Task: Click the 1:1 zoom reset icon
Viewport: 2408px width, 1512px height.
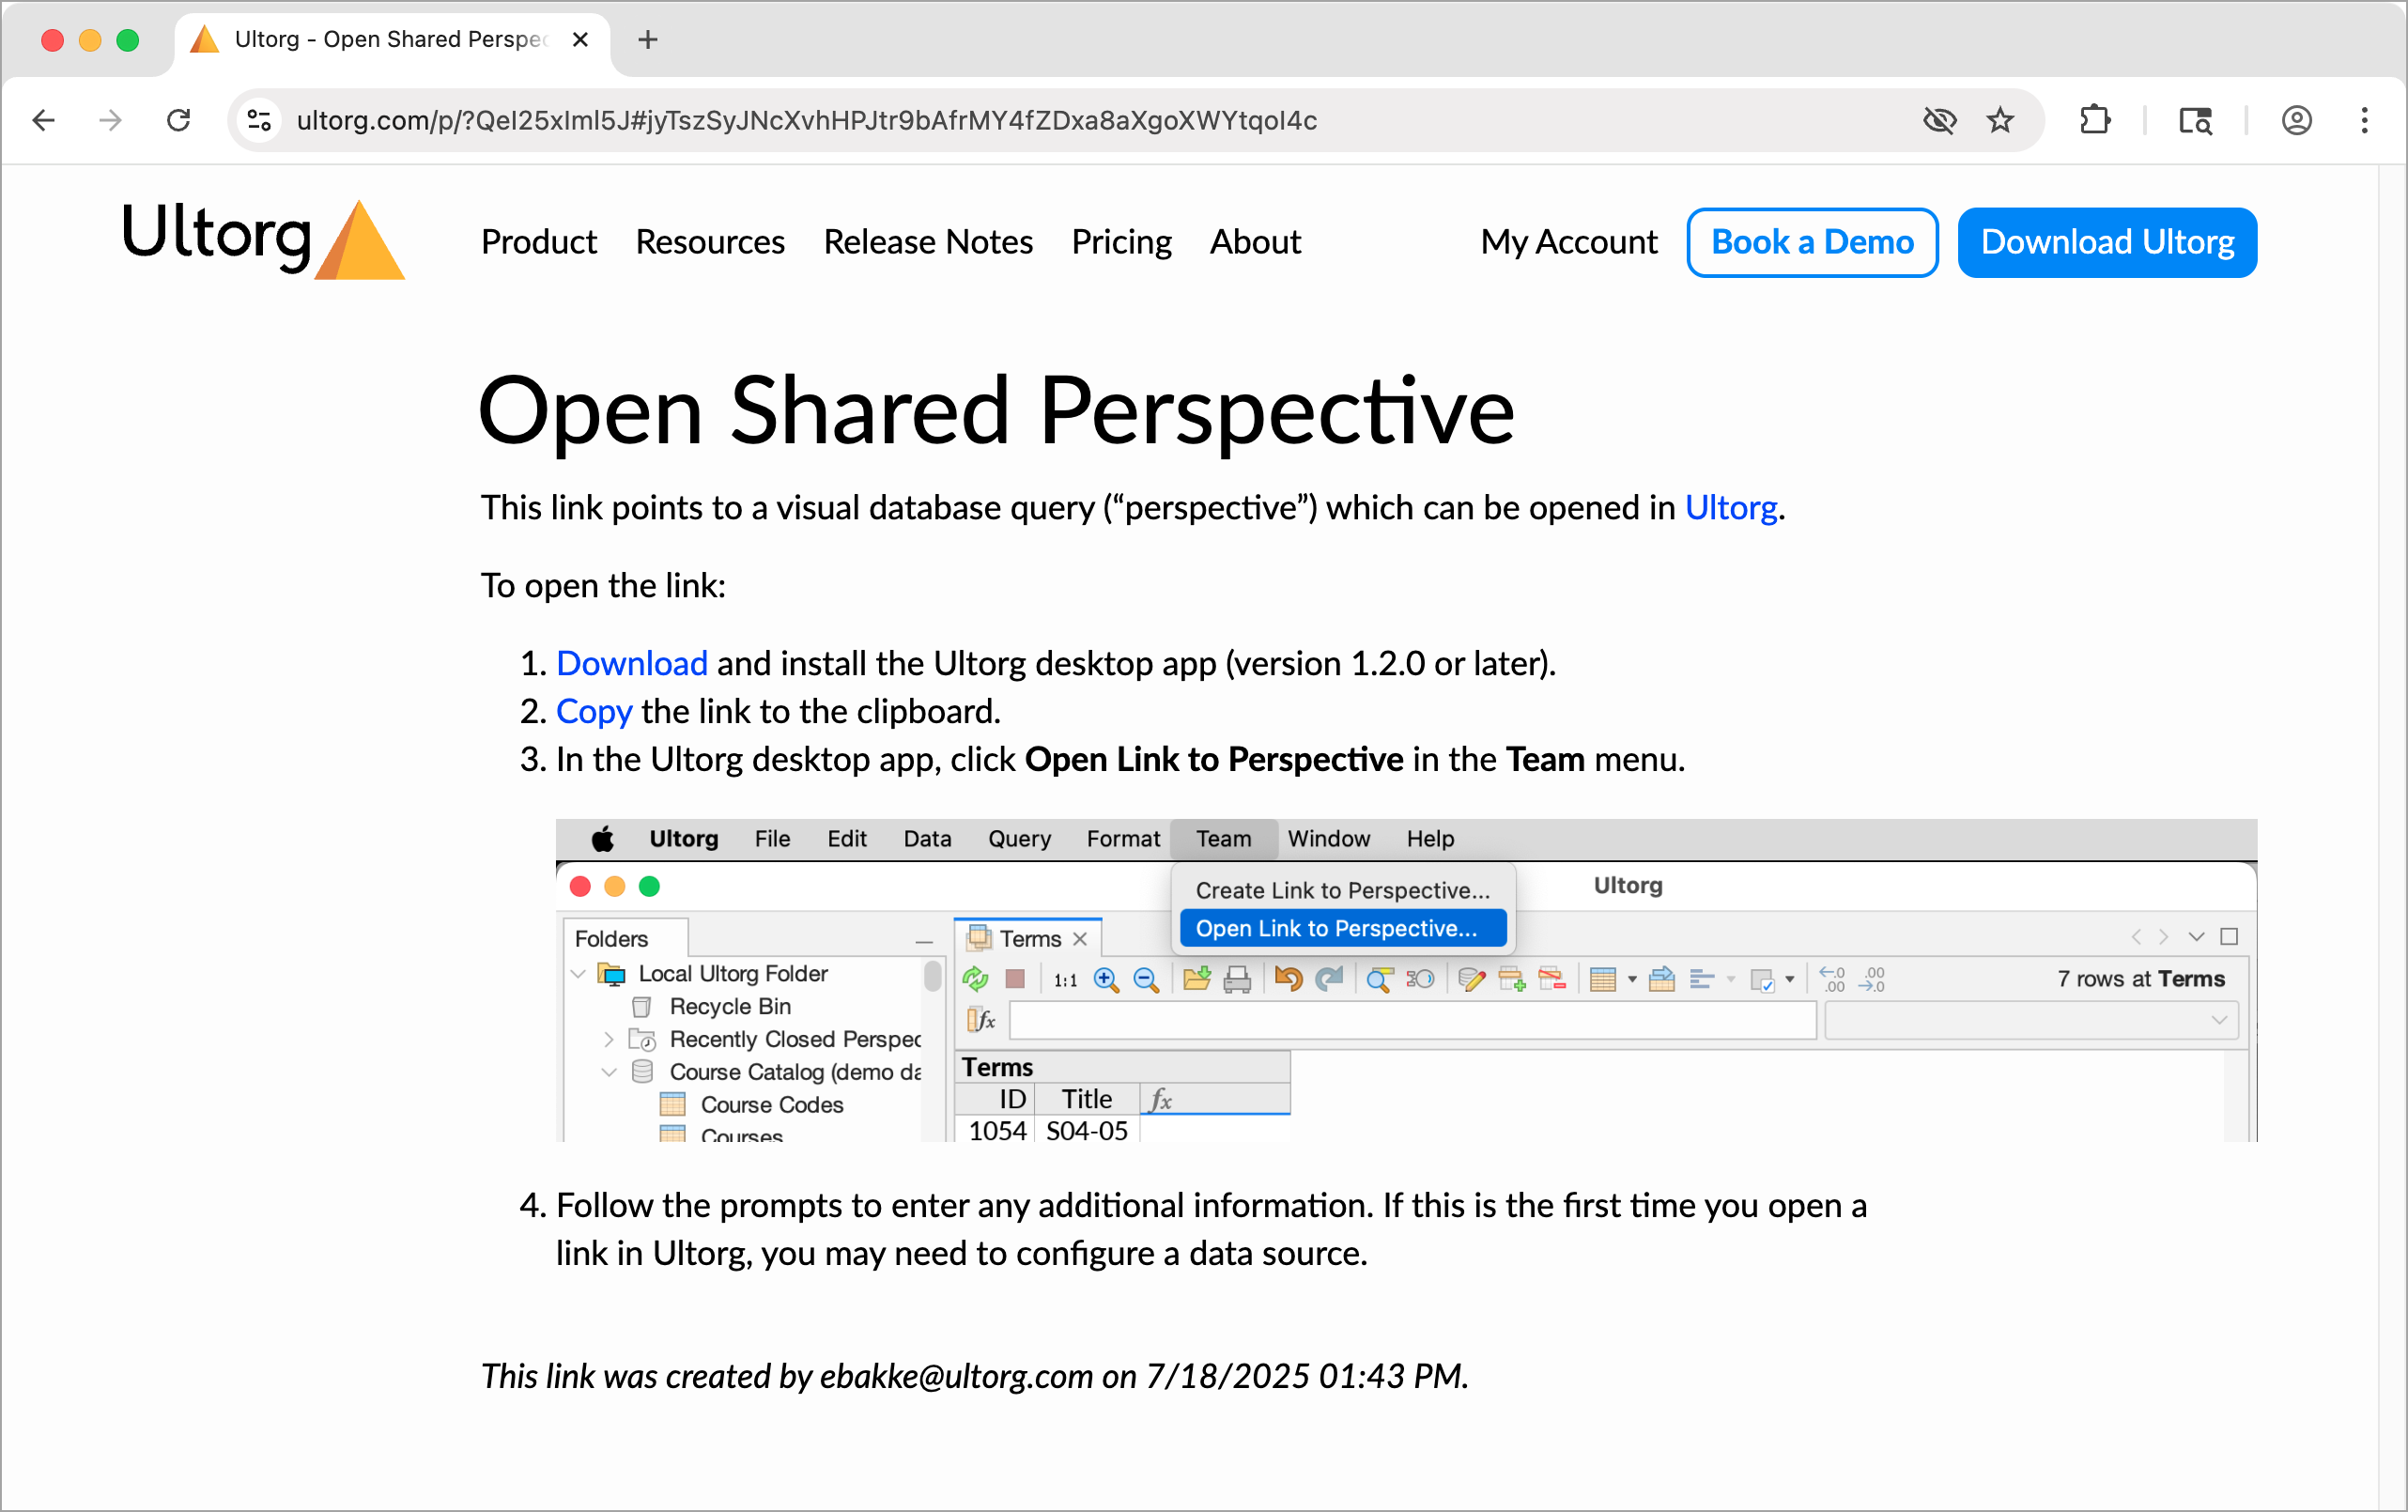Action: click(x=1065, y=980)
